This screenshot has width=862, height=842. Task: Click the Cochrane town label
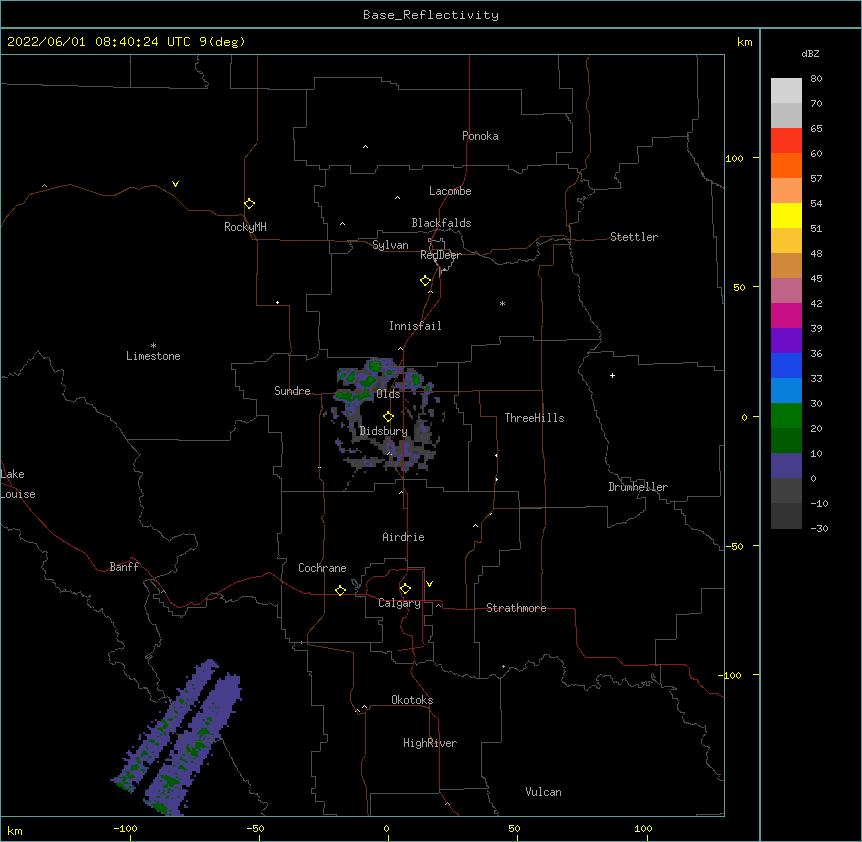click(322, 568)
